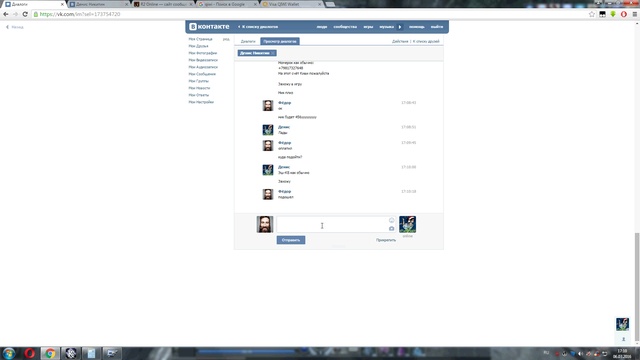
Task: Click the taskbar clock showing the date
Action: [622, 353]
